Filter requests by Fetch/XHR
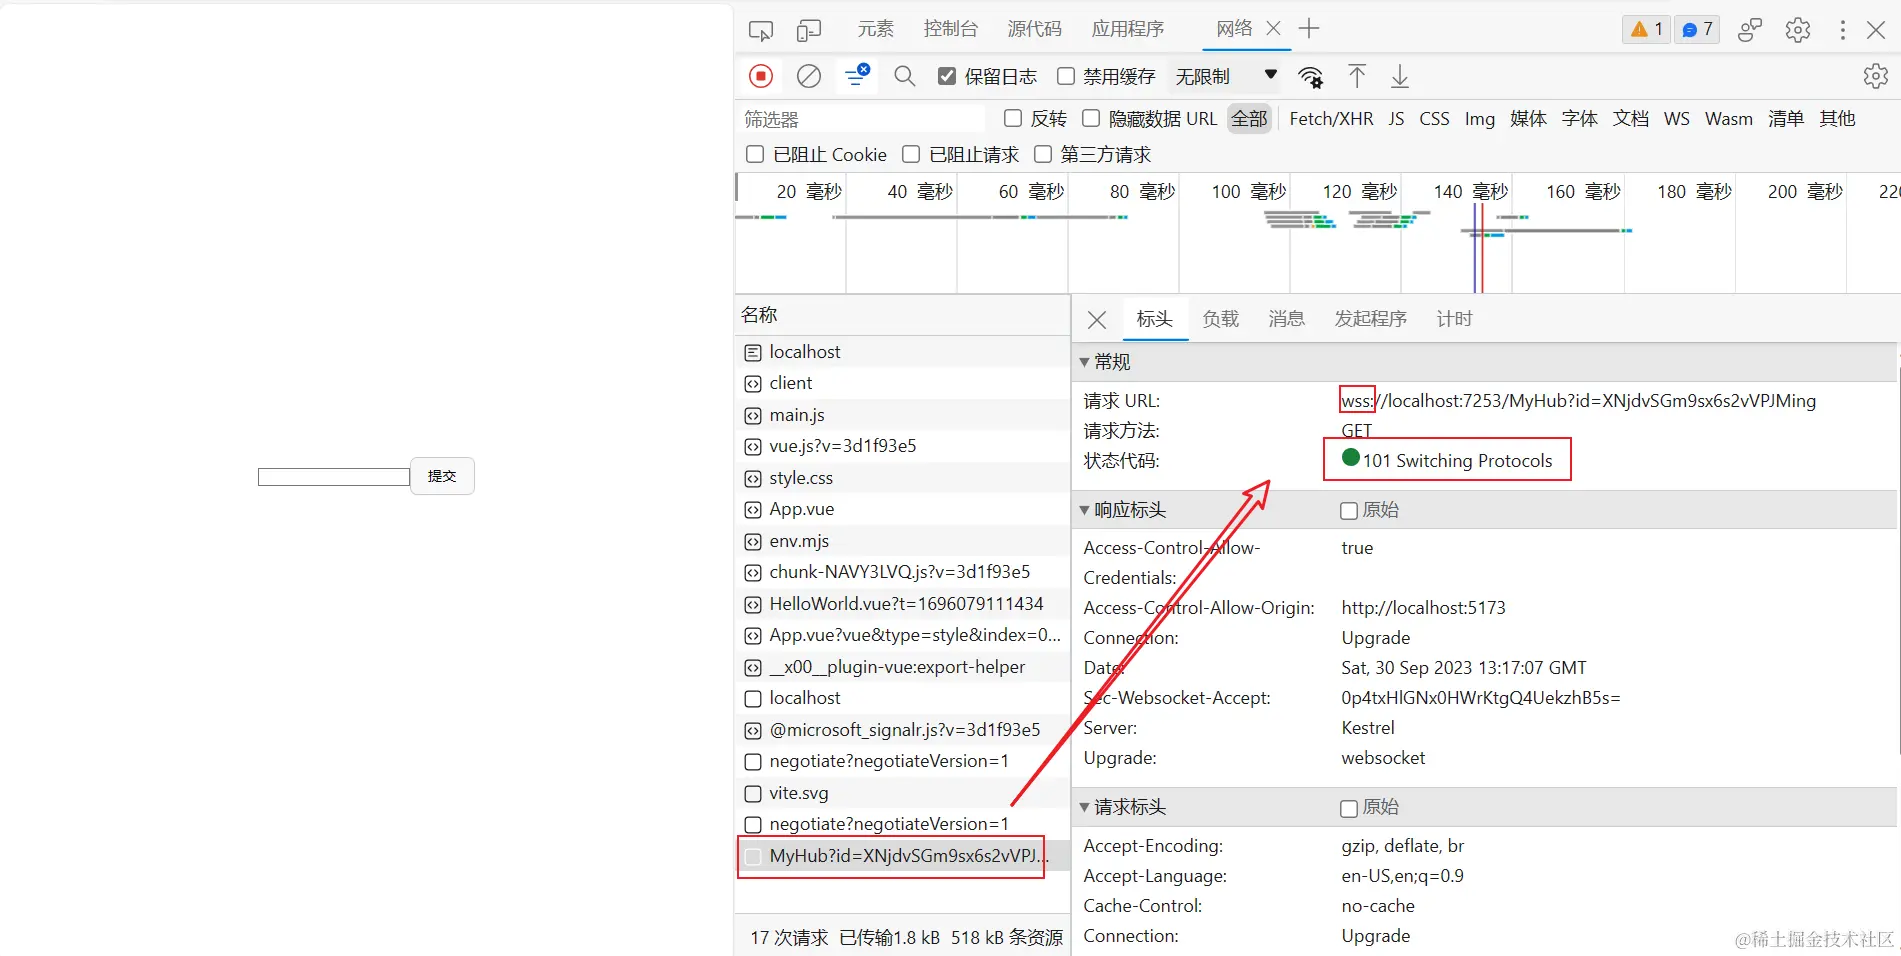This screenshot has height=956, width=1901. pyautogui.click(x=1331, y=119)
